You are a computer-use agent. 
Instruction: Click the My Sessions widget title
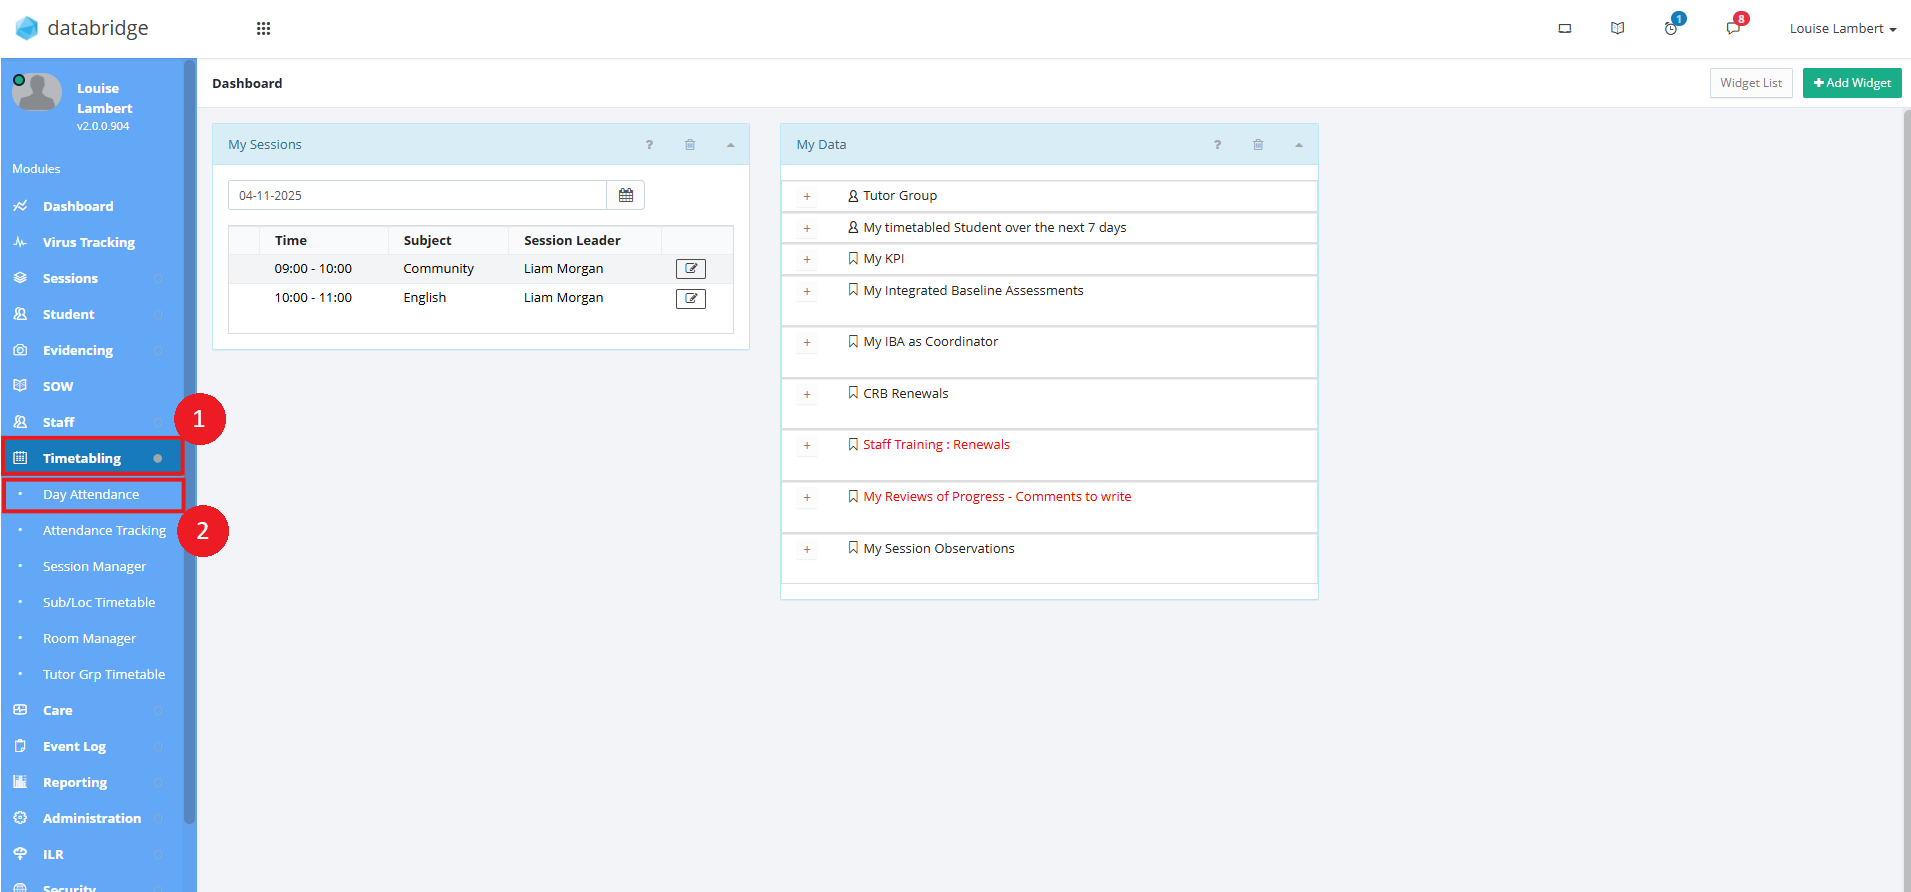265,145
